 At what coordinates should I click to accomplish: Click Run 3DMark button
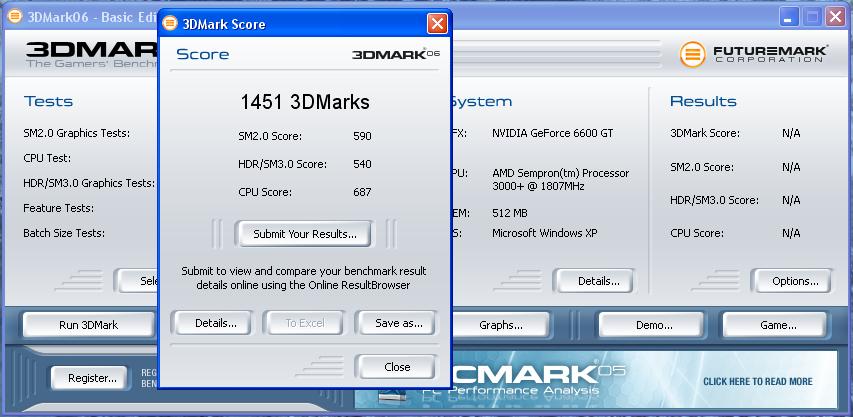click(x=89, y=325)
